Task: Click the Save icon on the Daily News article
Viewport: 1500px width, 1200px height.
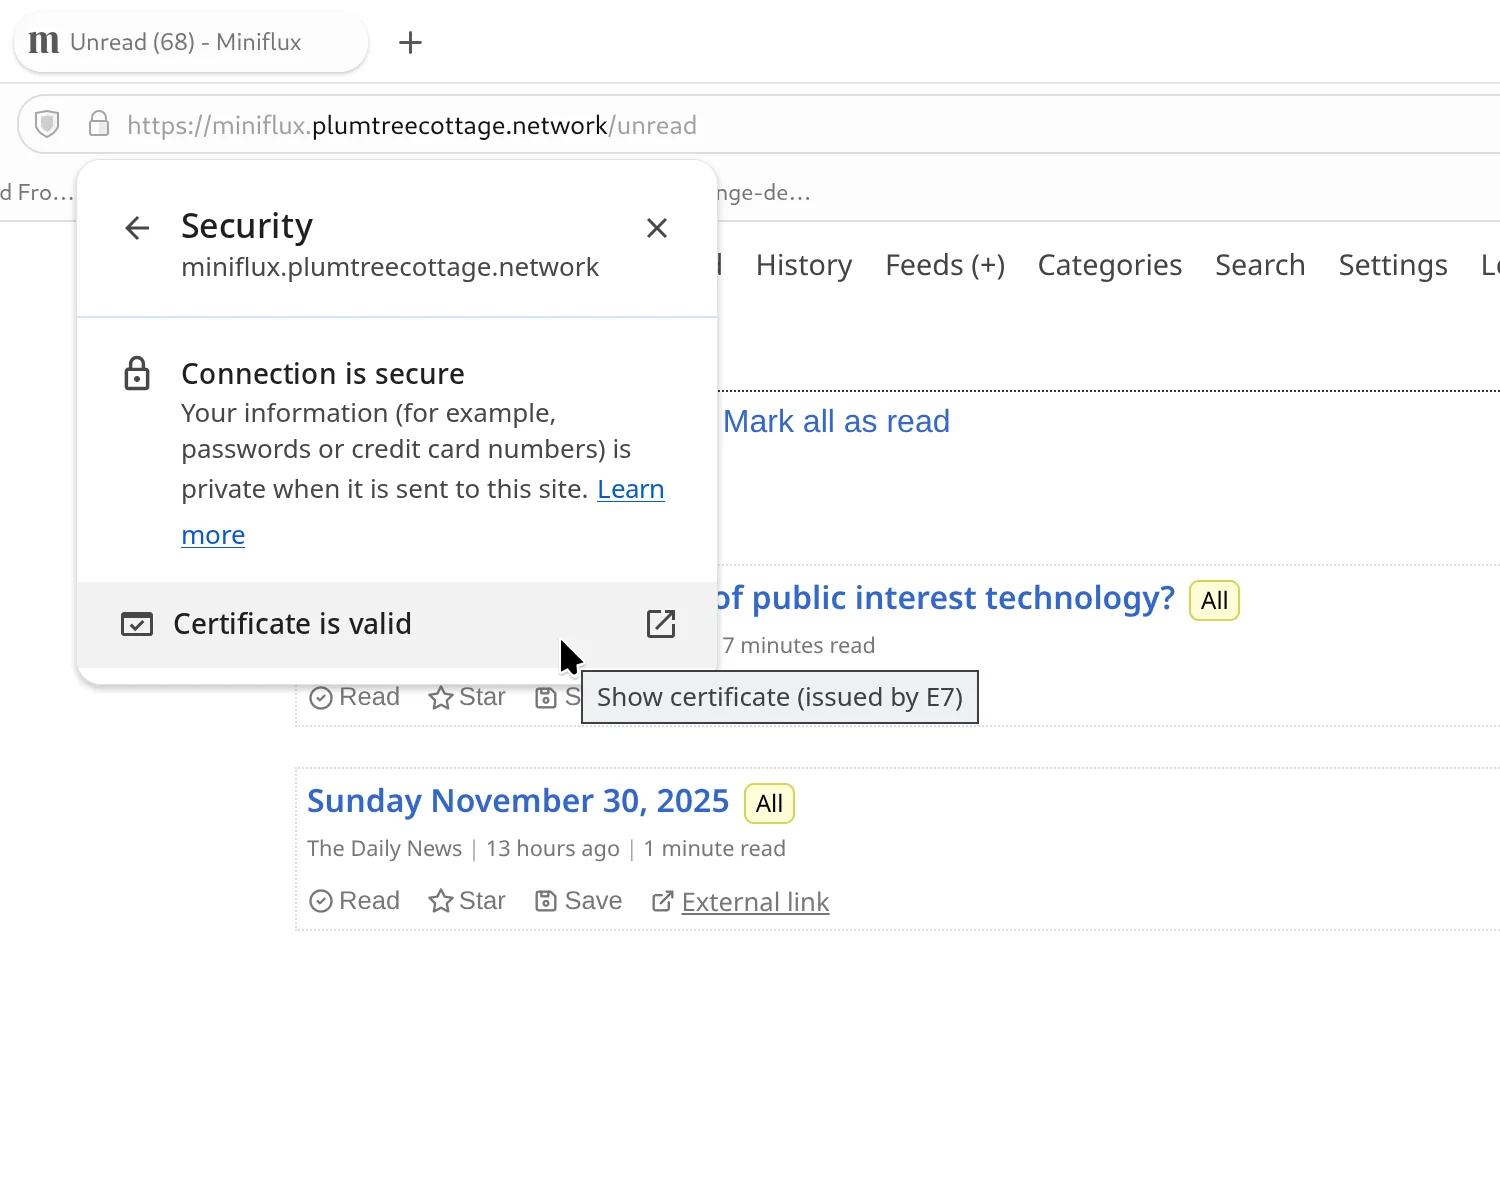Action: (x=548, y=900)
